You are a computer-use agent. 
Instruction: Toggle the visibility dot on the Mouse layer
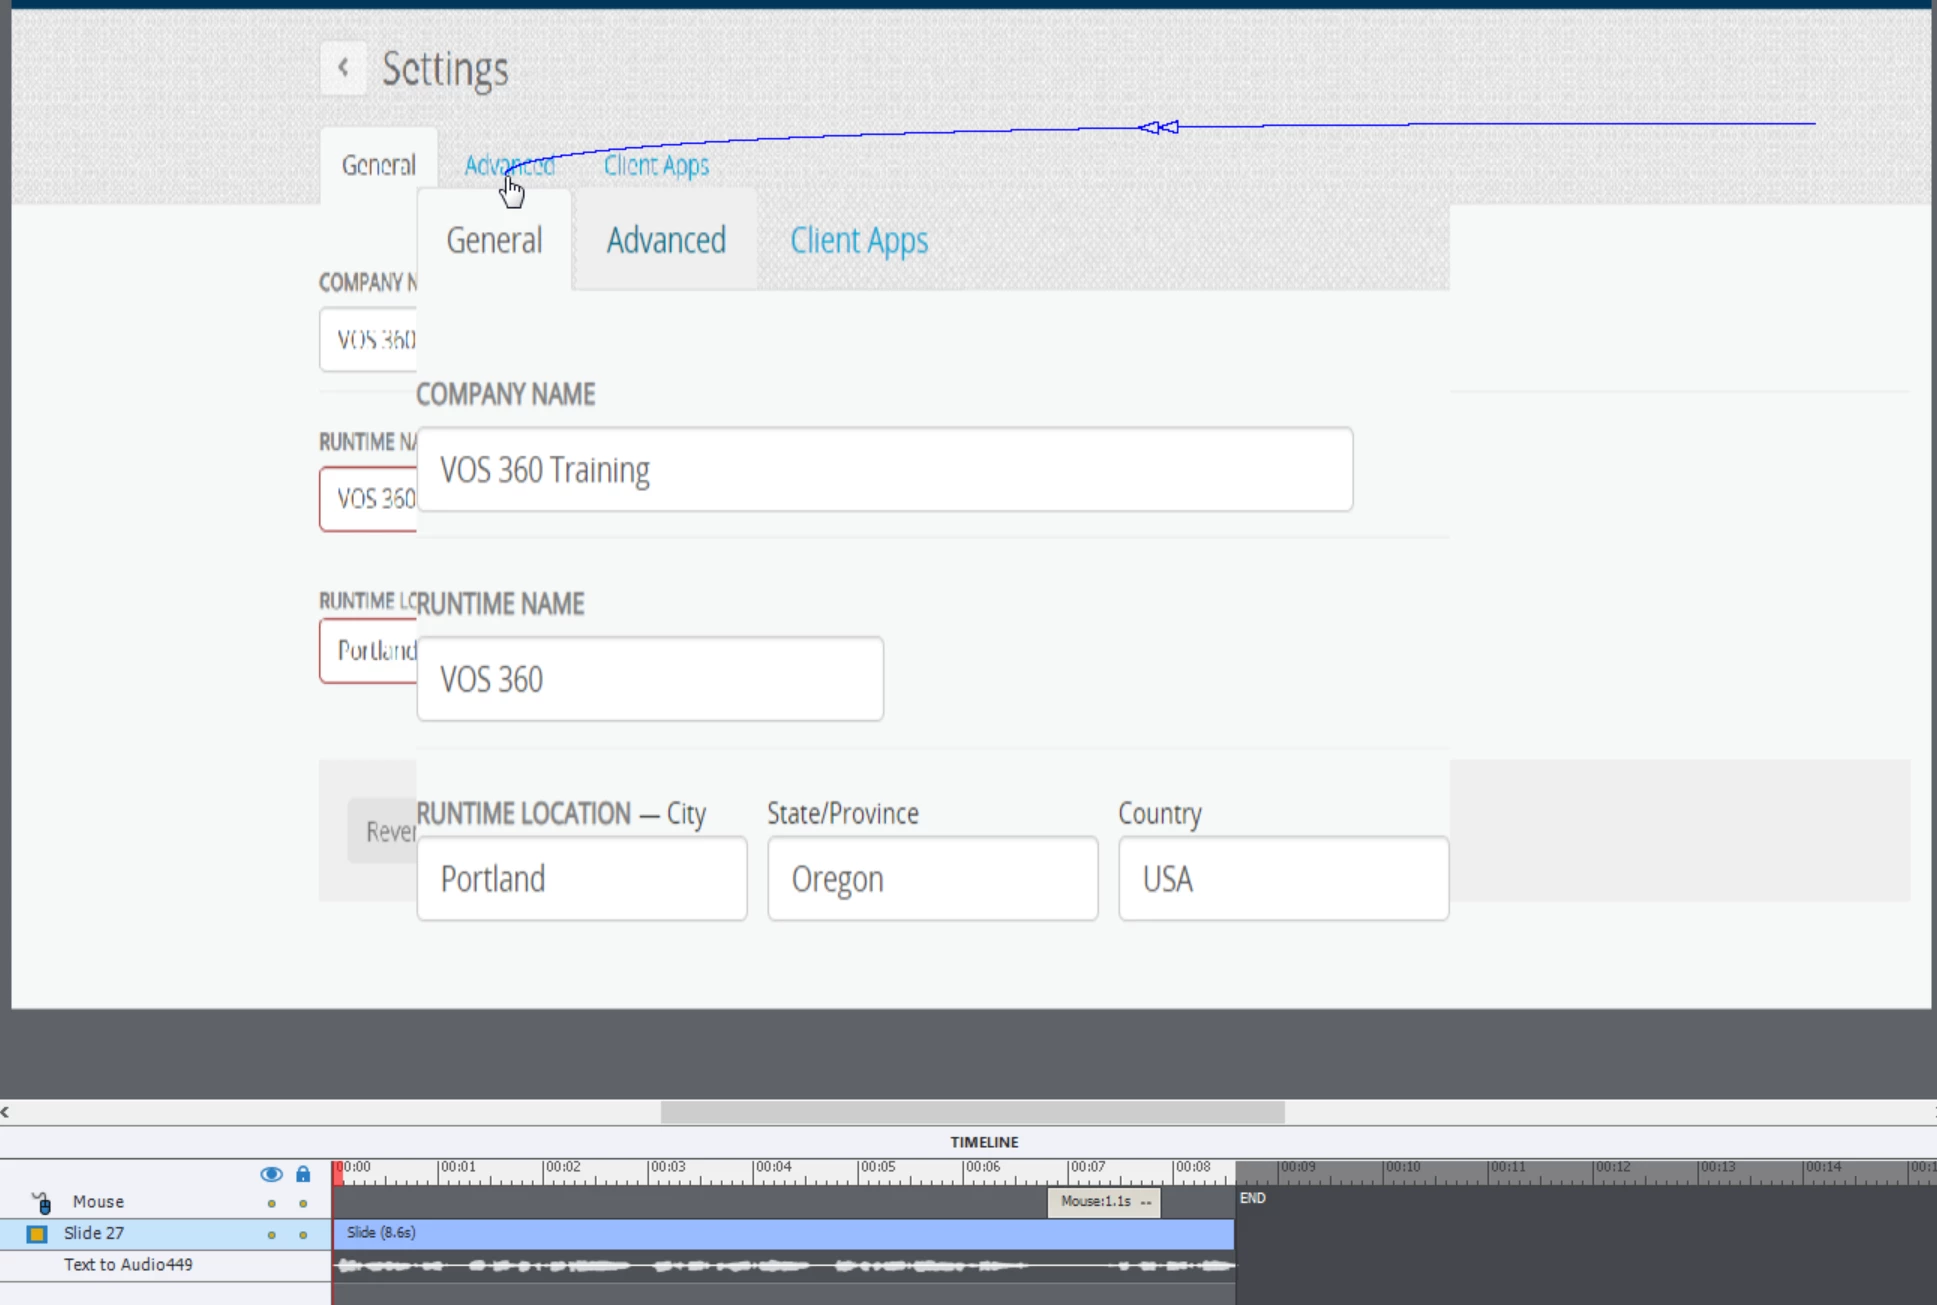271,1204
